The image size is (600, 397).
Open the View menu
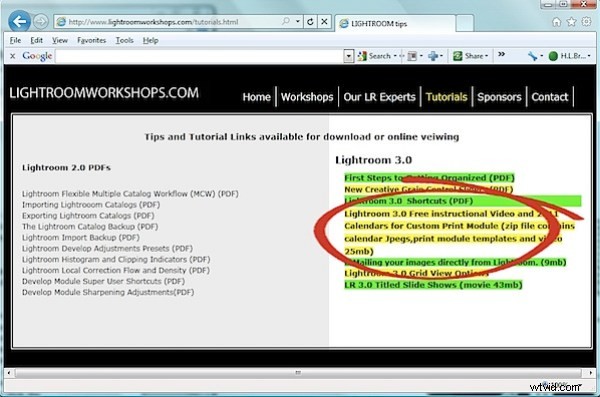tap(60, 40)
